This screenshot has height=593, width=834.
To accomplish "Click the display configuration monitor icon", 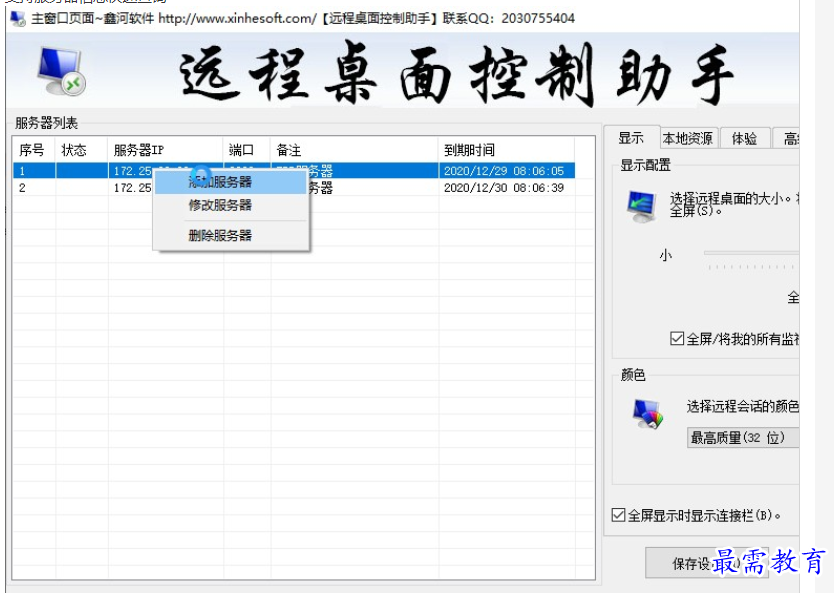I will pyautogui.click(x=641, y=206).
